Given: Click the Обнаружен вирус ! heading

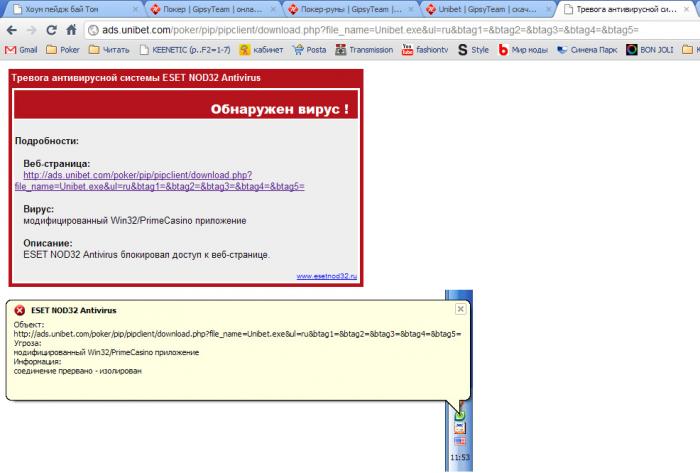Looking at the screenshot, I should (280, 109).
